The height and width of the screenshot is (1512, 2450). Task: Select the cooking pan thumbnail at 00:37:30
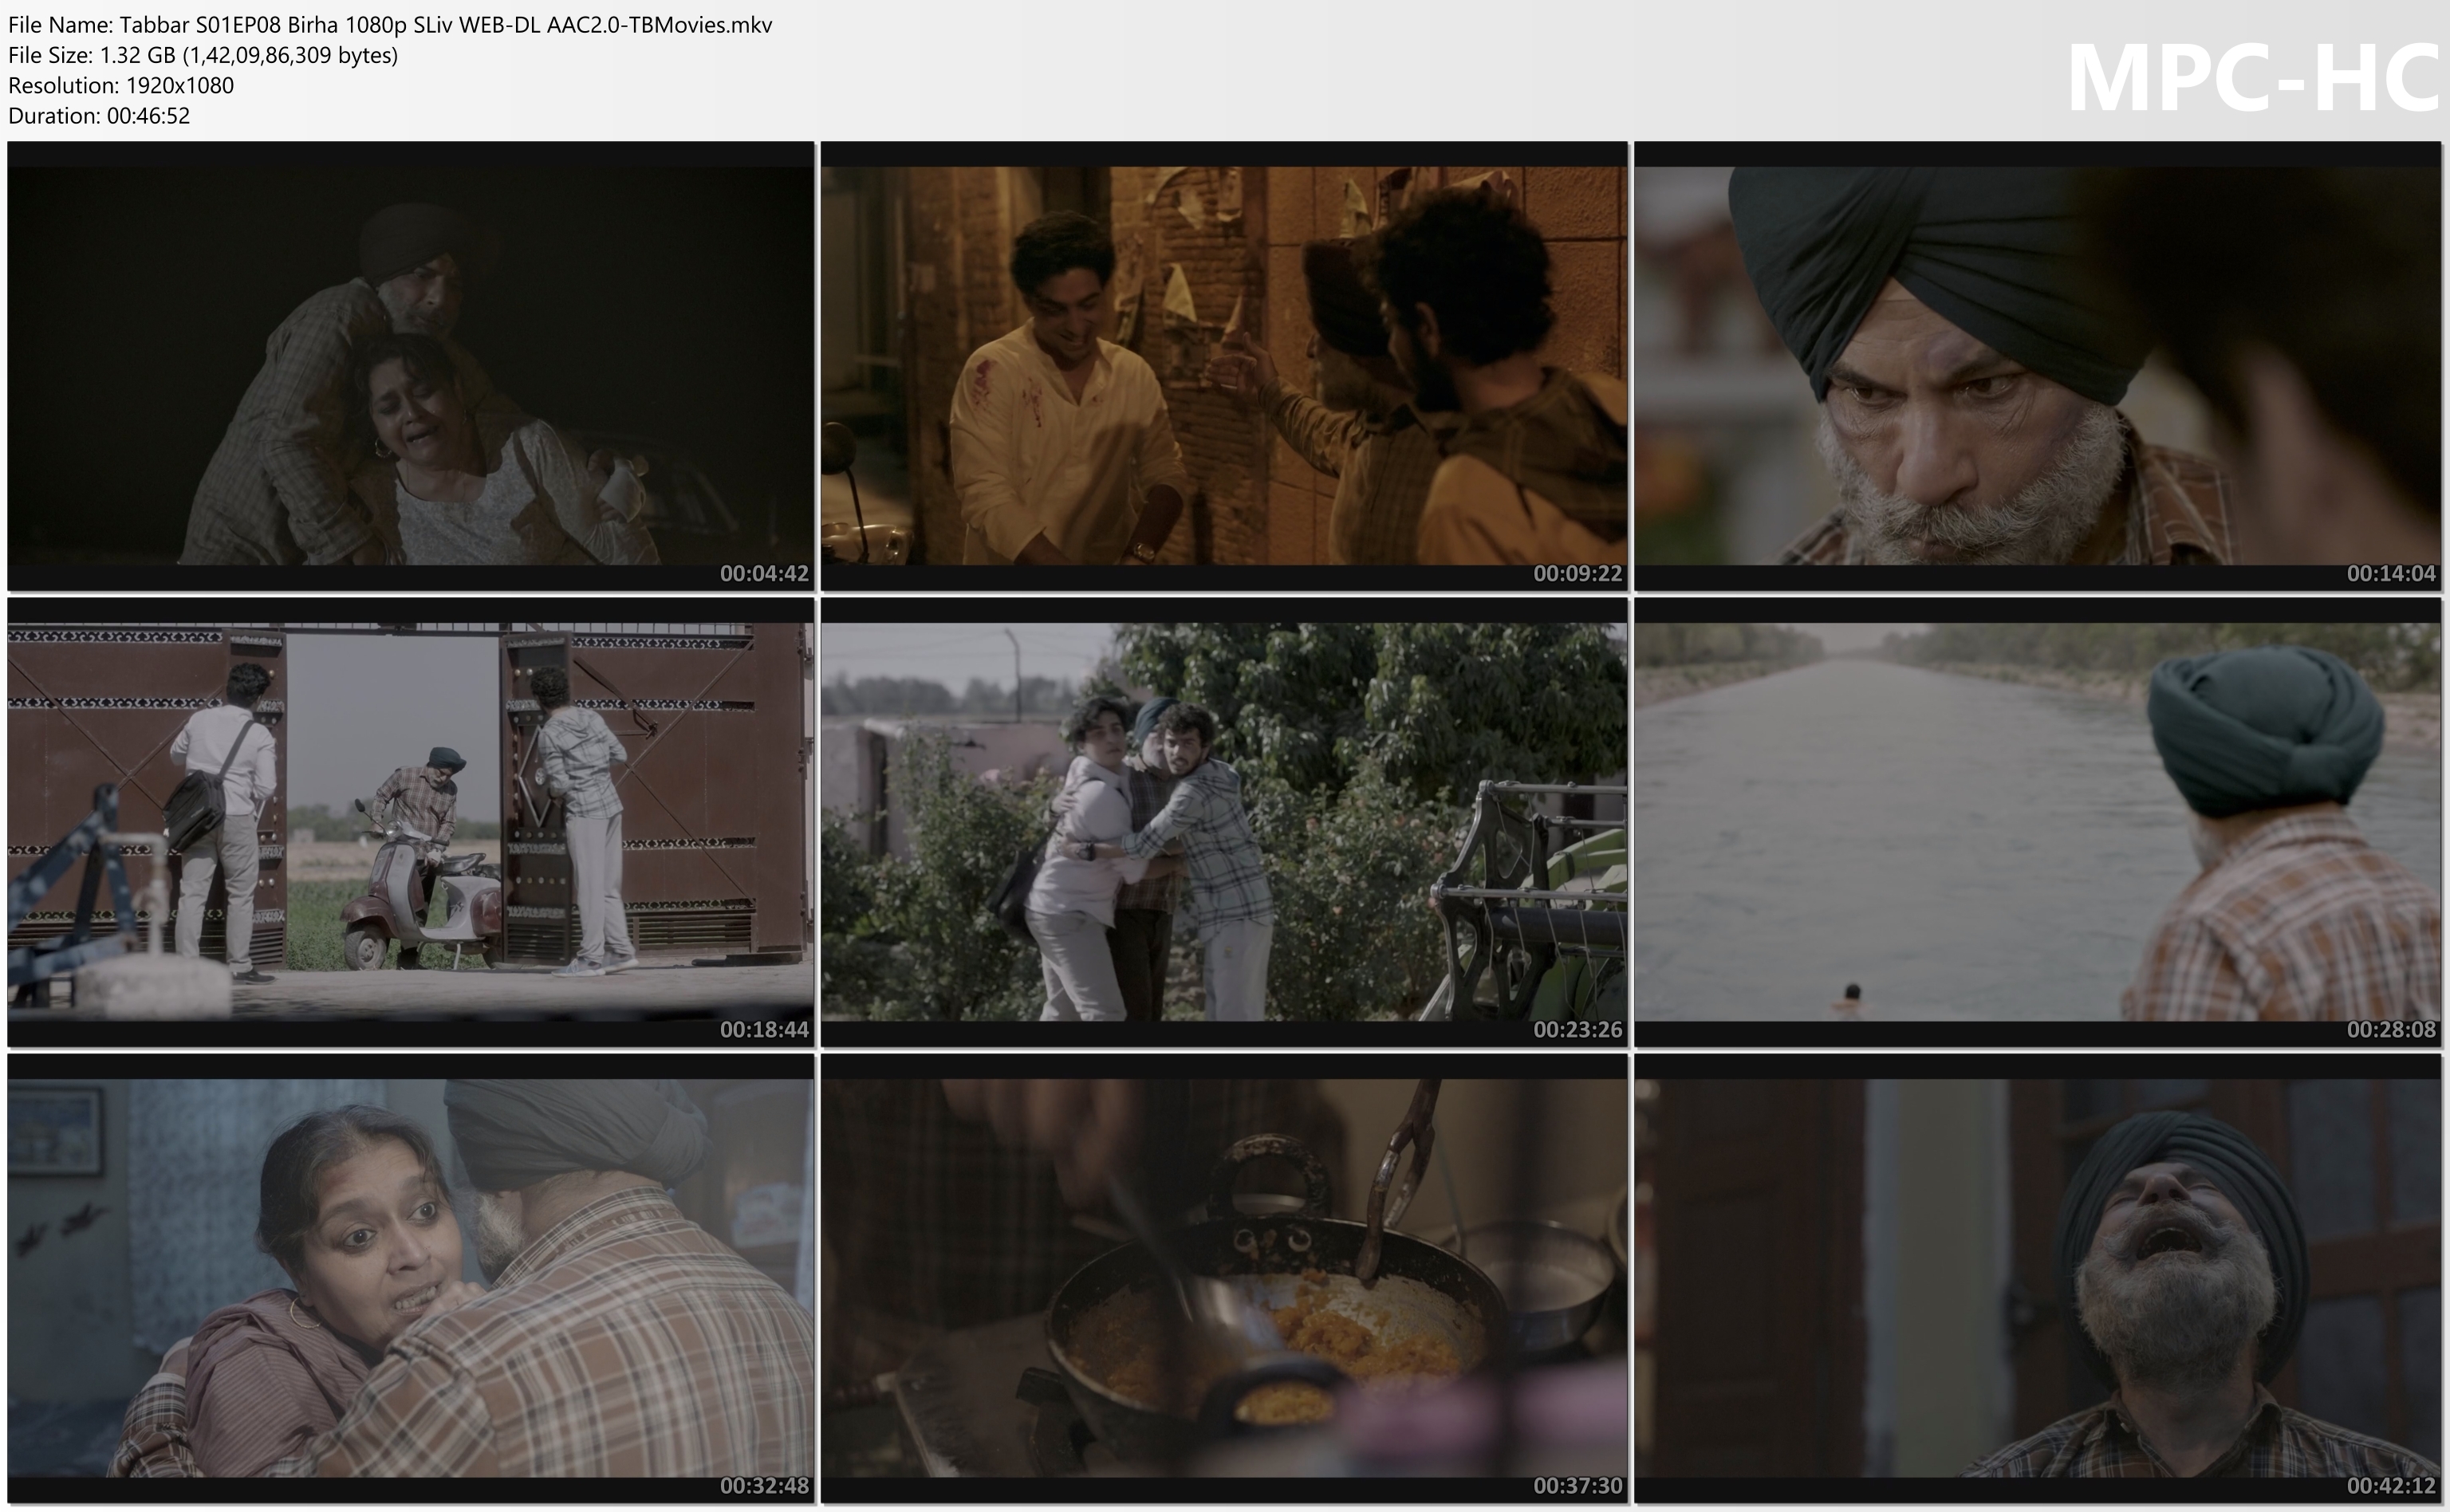tap(1224, 1278)
